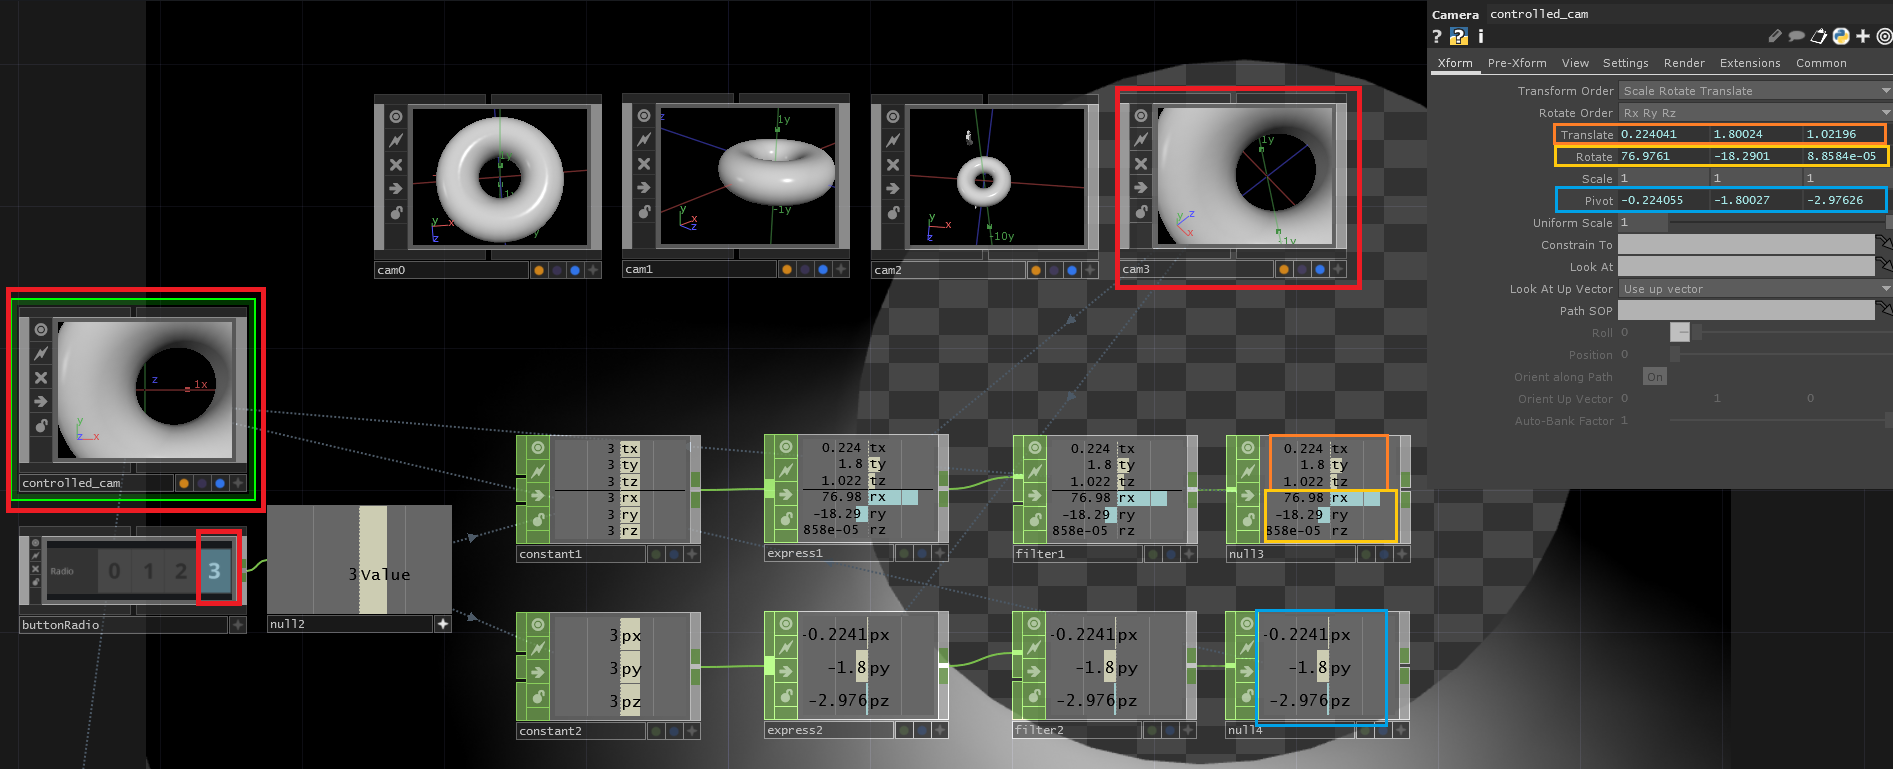This screenshot has height=769, width=1893.
Task: Click the lock flag on controlled_cam node
Action: [x=41, y=426]
